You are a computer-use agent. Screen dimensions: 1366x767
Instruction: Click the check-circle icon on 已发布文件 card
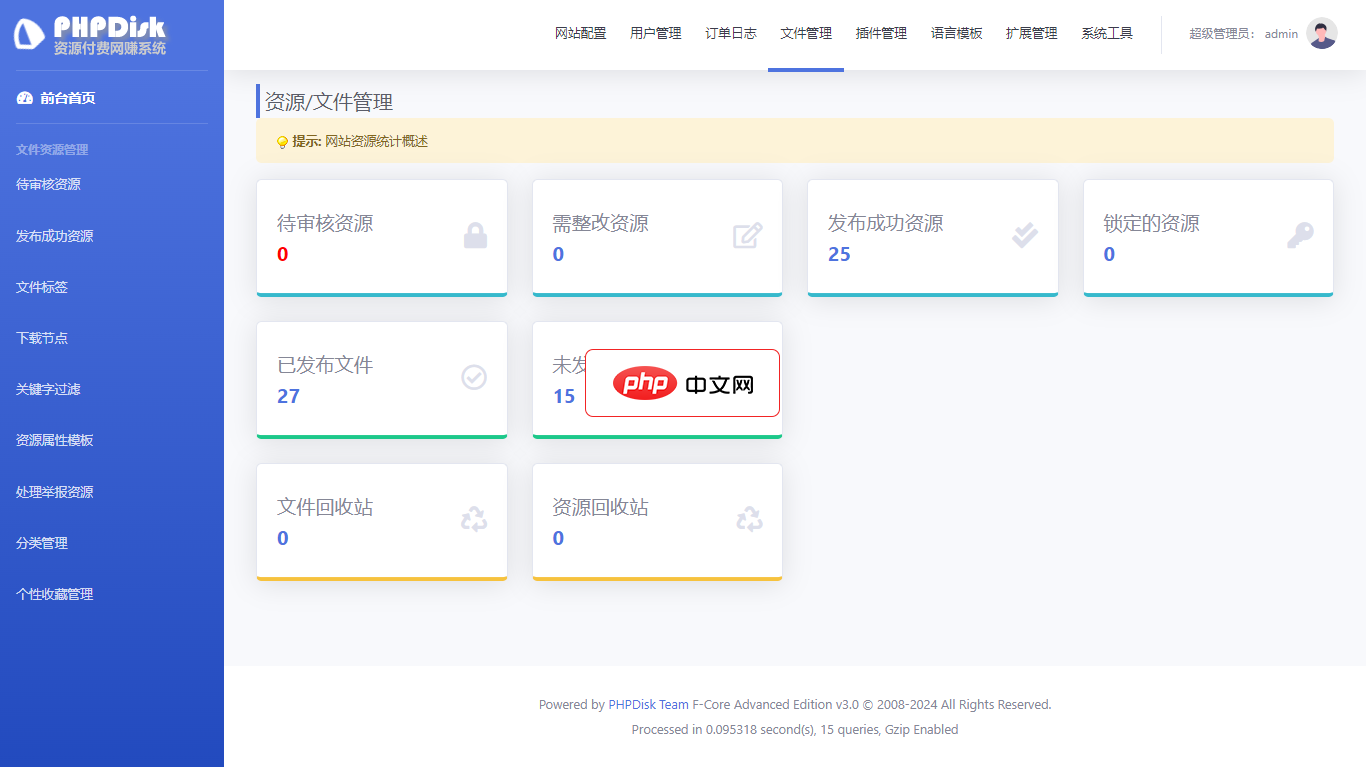474,379
